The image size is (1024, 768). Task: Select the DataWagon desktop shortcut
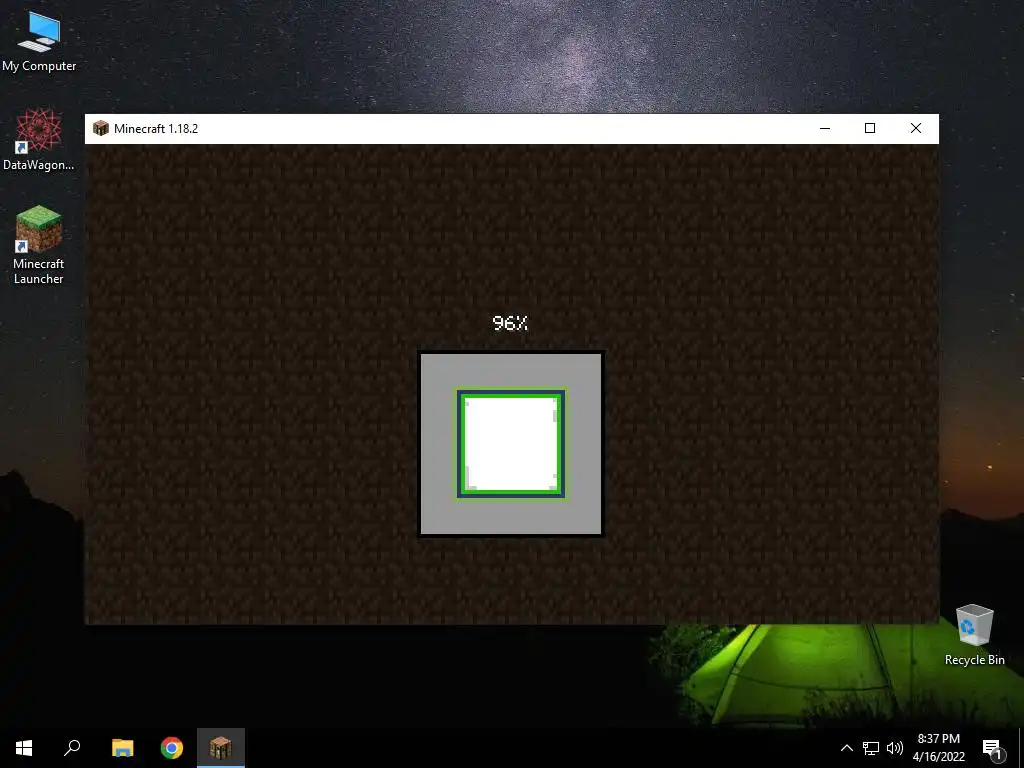click(x=39, y=140)
